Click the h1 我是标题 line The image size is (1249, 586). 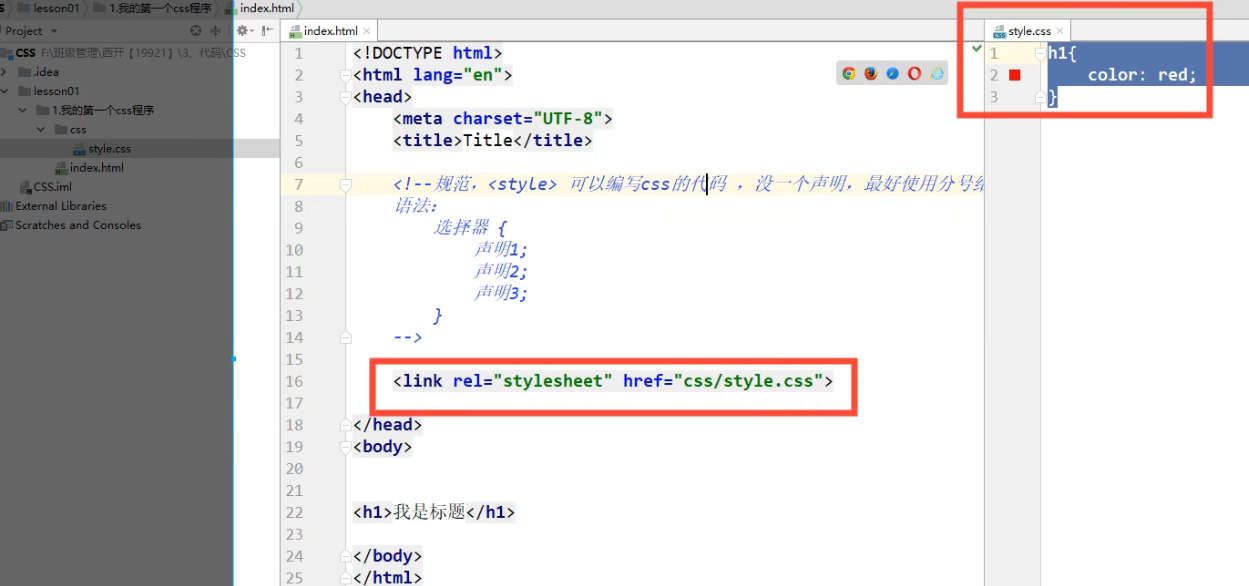coord(434,512)
